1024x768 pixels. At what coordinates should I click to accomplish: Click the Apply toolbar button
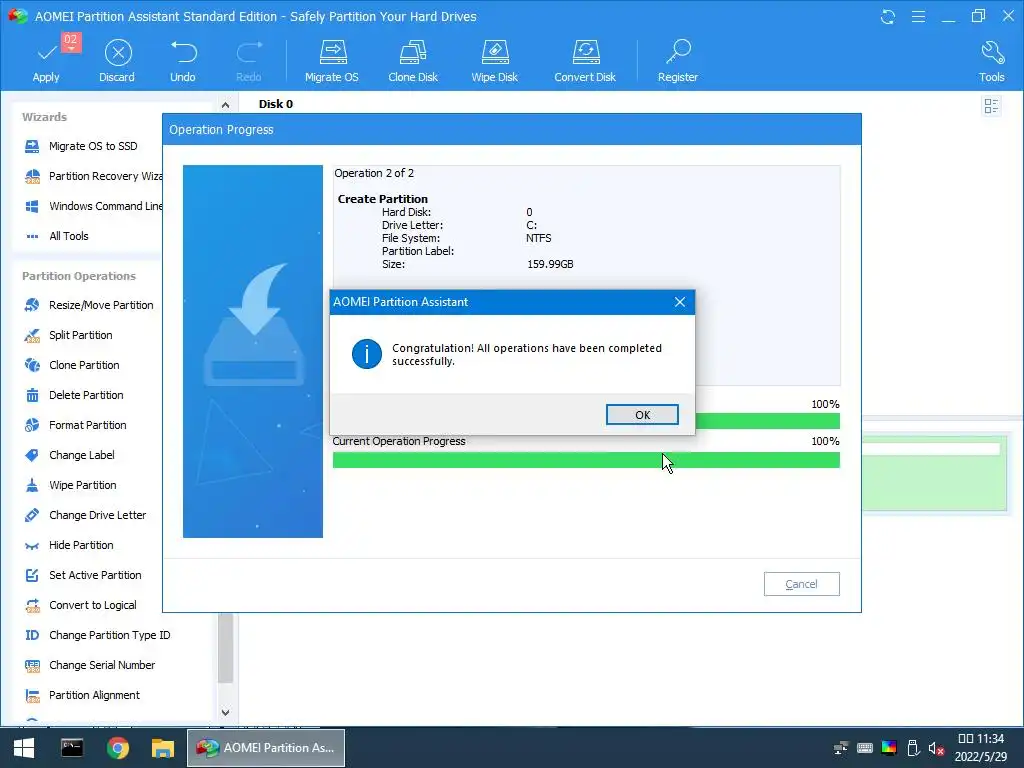[x=46, y=61]
